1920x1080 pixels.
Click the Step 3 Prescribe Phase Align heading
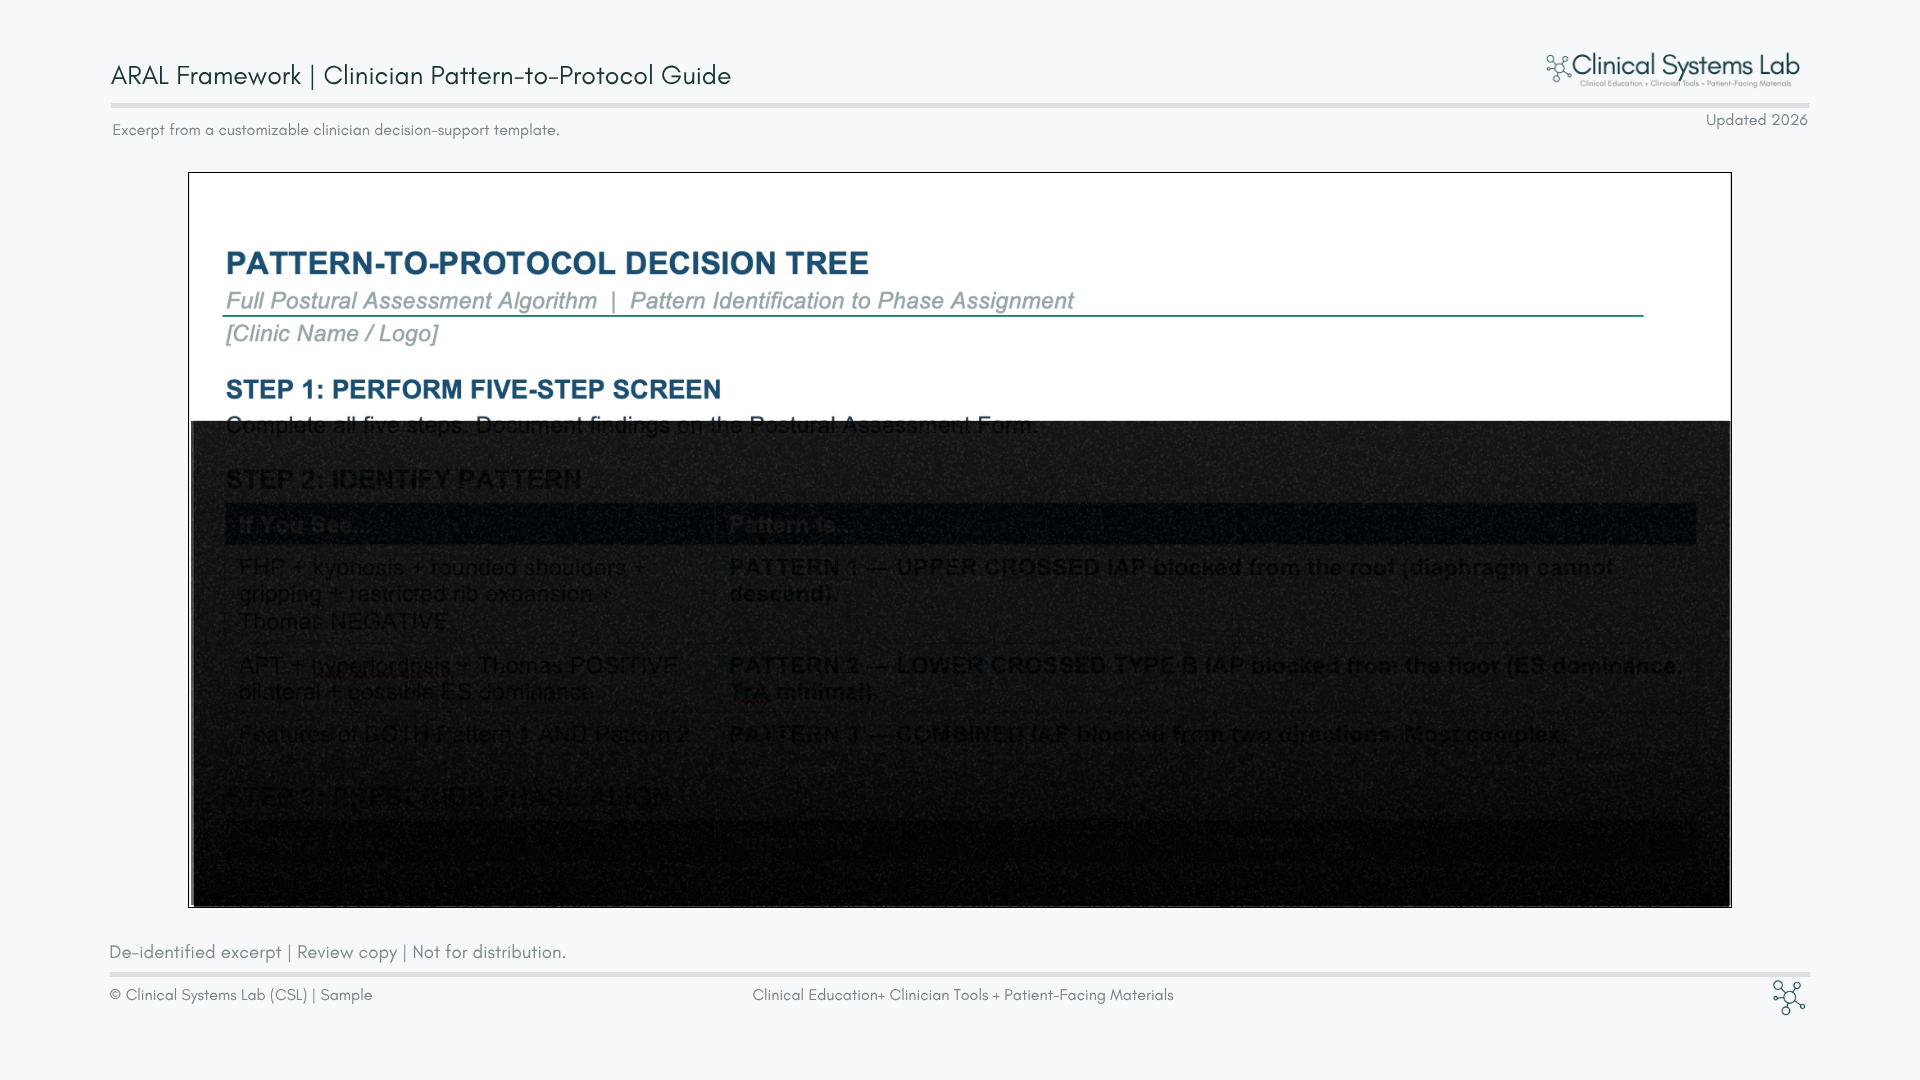tap(450, 798)
